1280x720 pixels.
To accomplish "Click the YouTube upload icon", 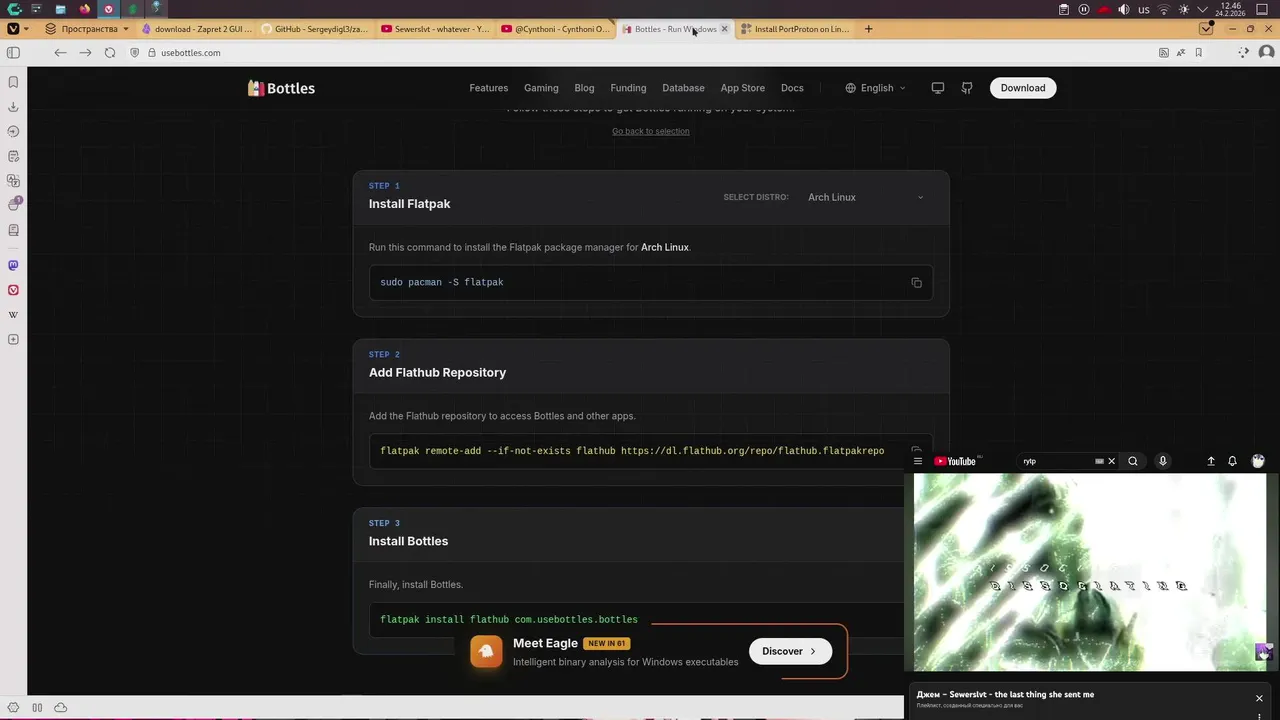I will [x=1211, y=461].
